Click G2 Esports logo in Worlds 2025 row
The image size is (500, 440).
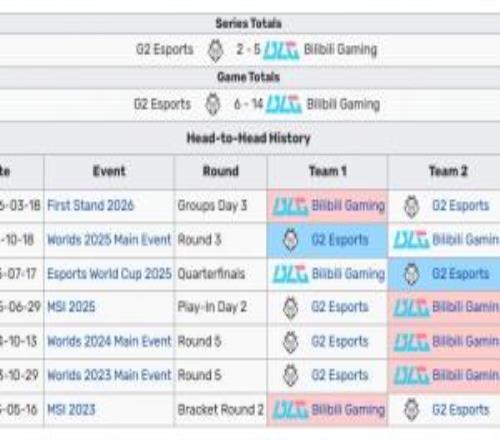pyautogui.click(x=290, y=240)
